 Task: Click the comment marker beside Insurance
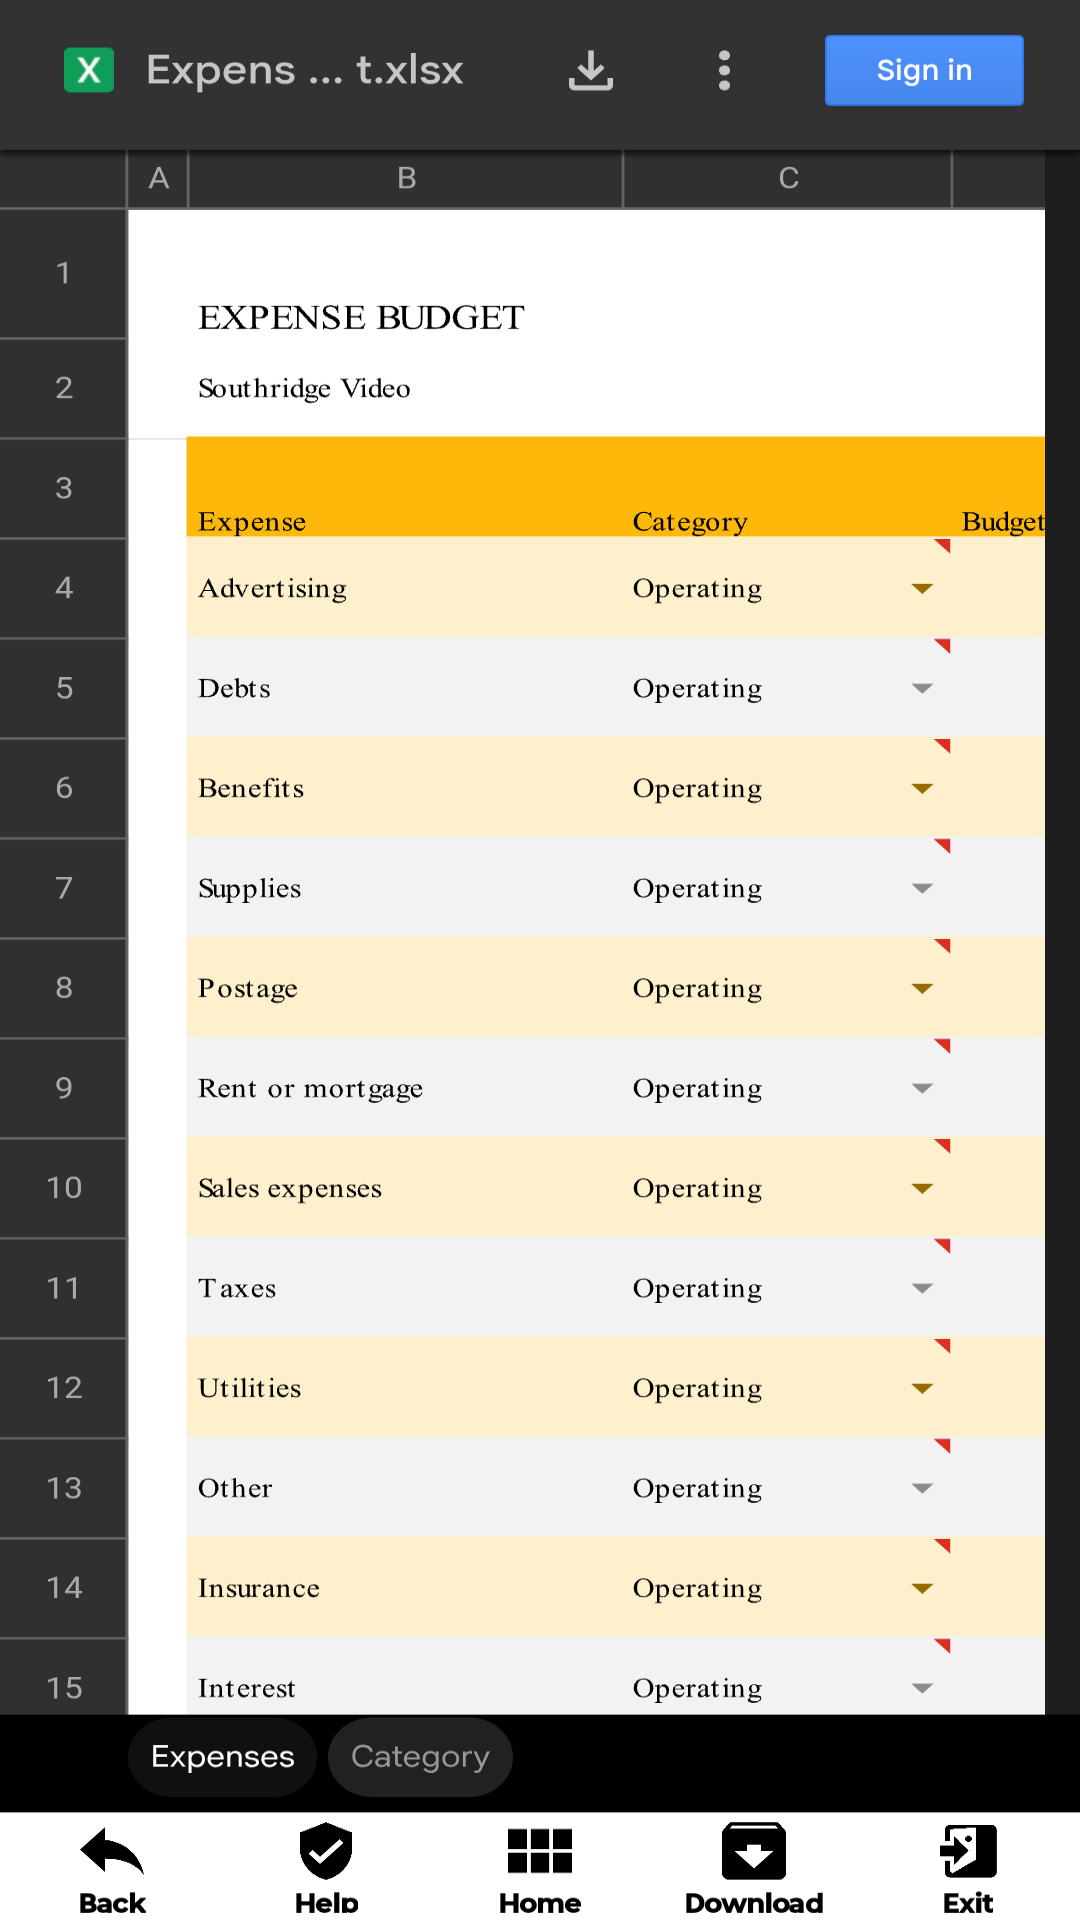(x=944, y=1546)
